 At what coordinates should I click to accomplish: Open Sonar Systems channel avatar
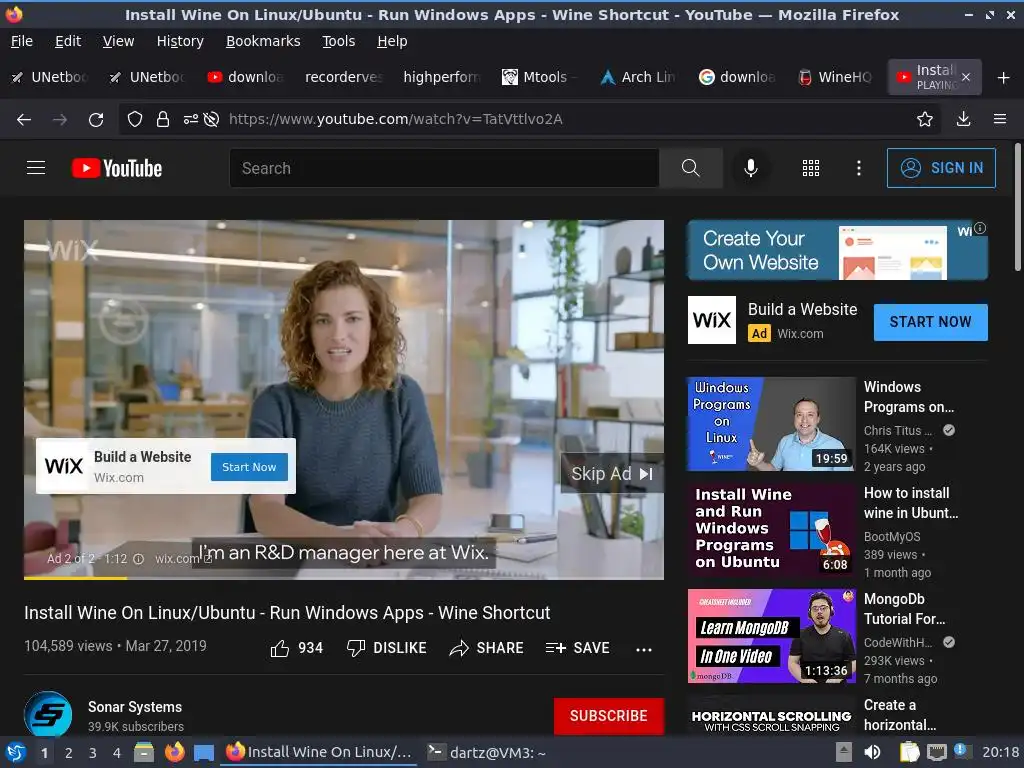tap(48, 714)
